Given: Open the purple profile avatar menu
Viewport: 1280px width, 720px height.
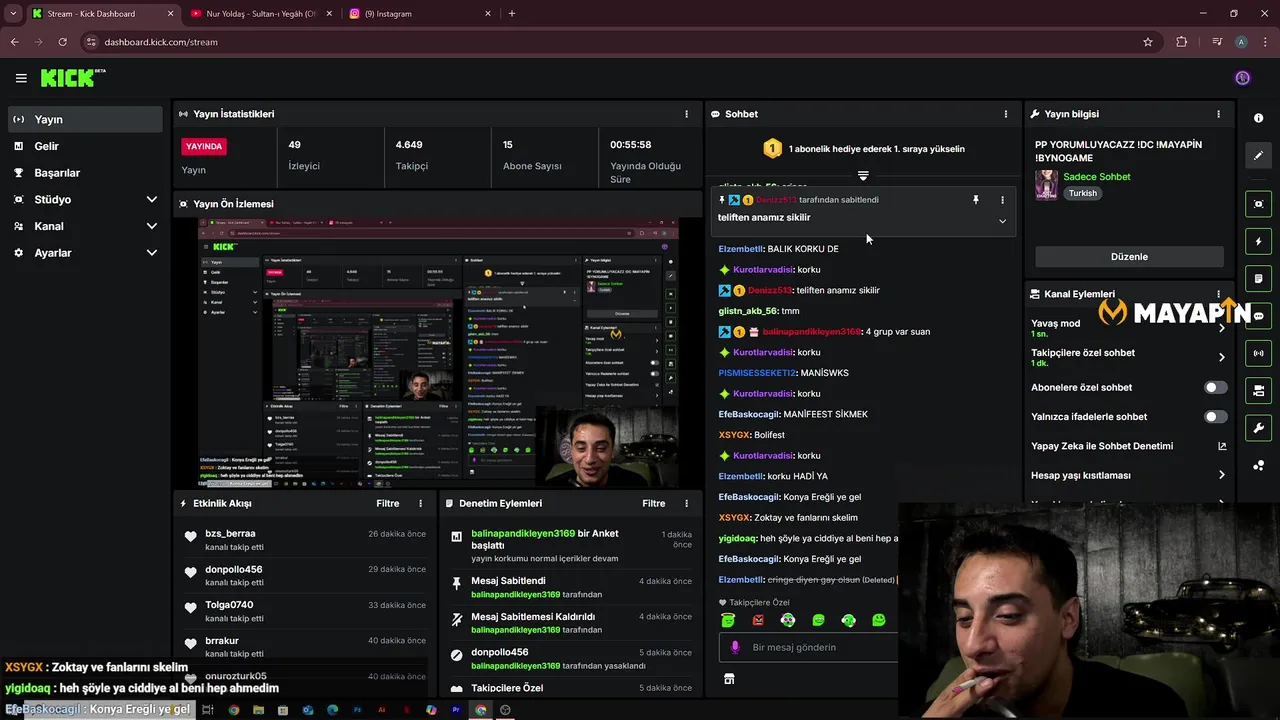Looking at the screenshot, I should click(x=1242, y=78).
